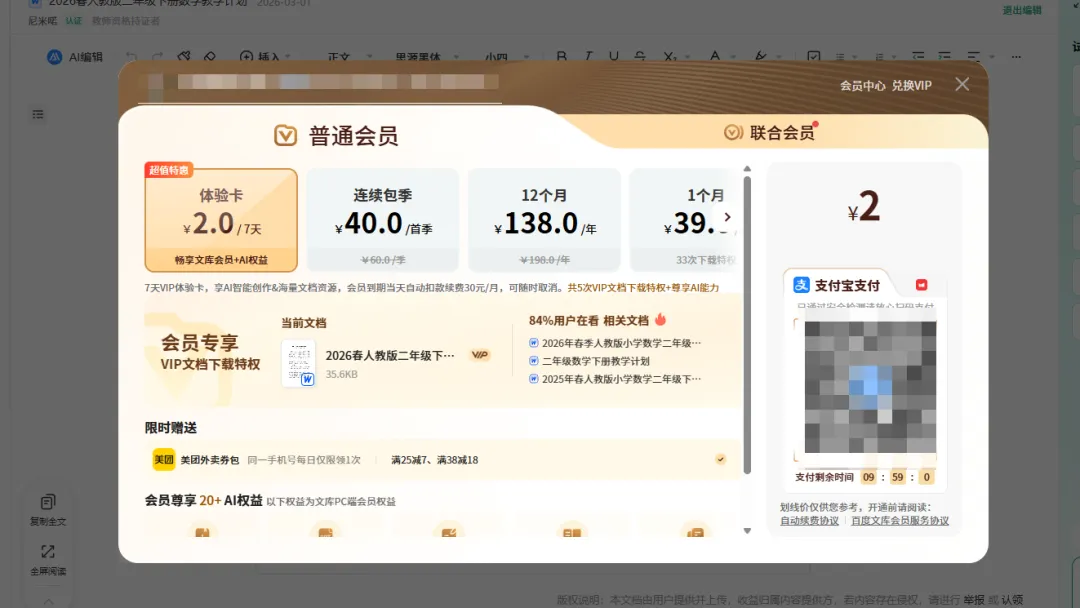
Task: Click the Alipay logo icon
Action: 801,285
